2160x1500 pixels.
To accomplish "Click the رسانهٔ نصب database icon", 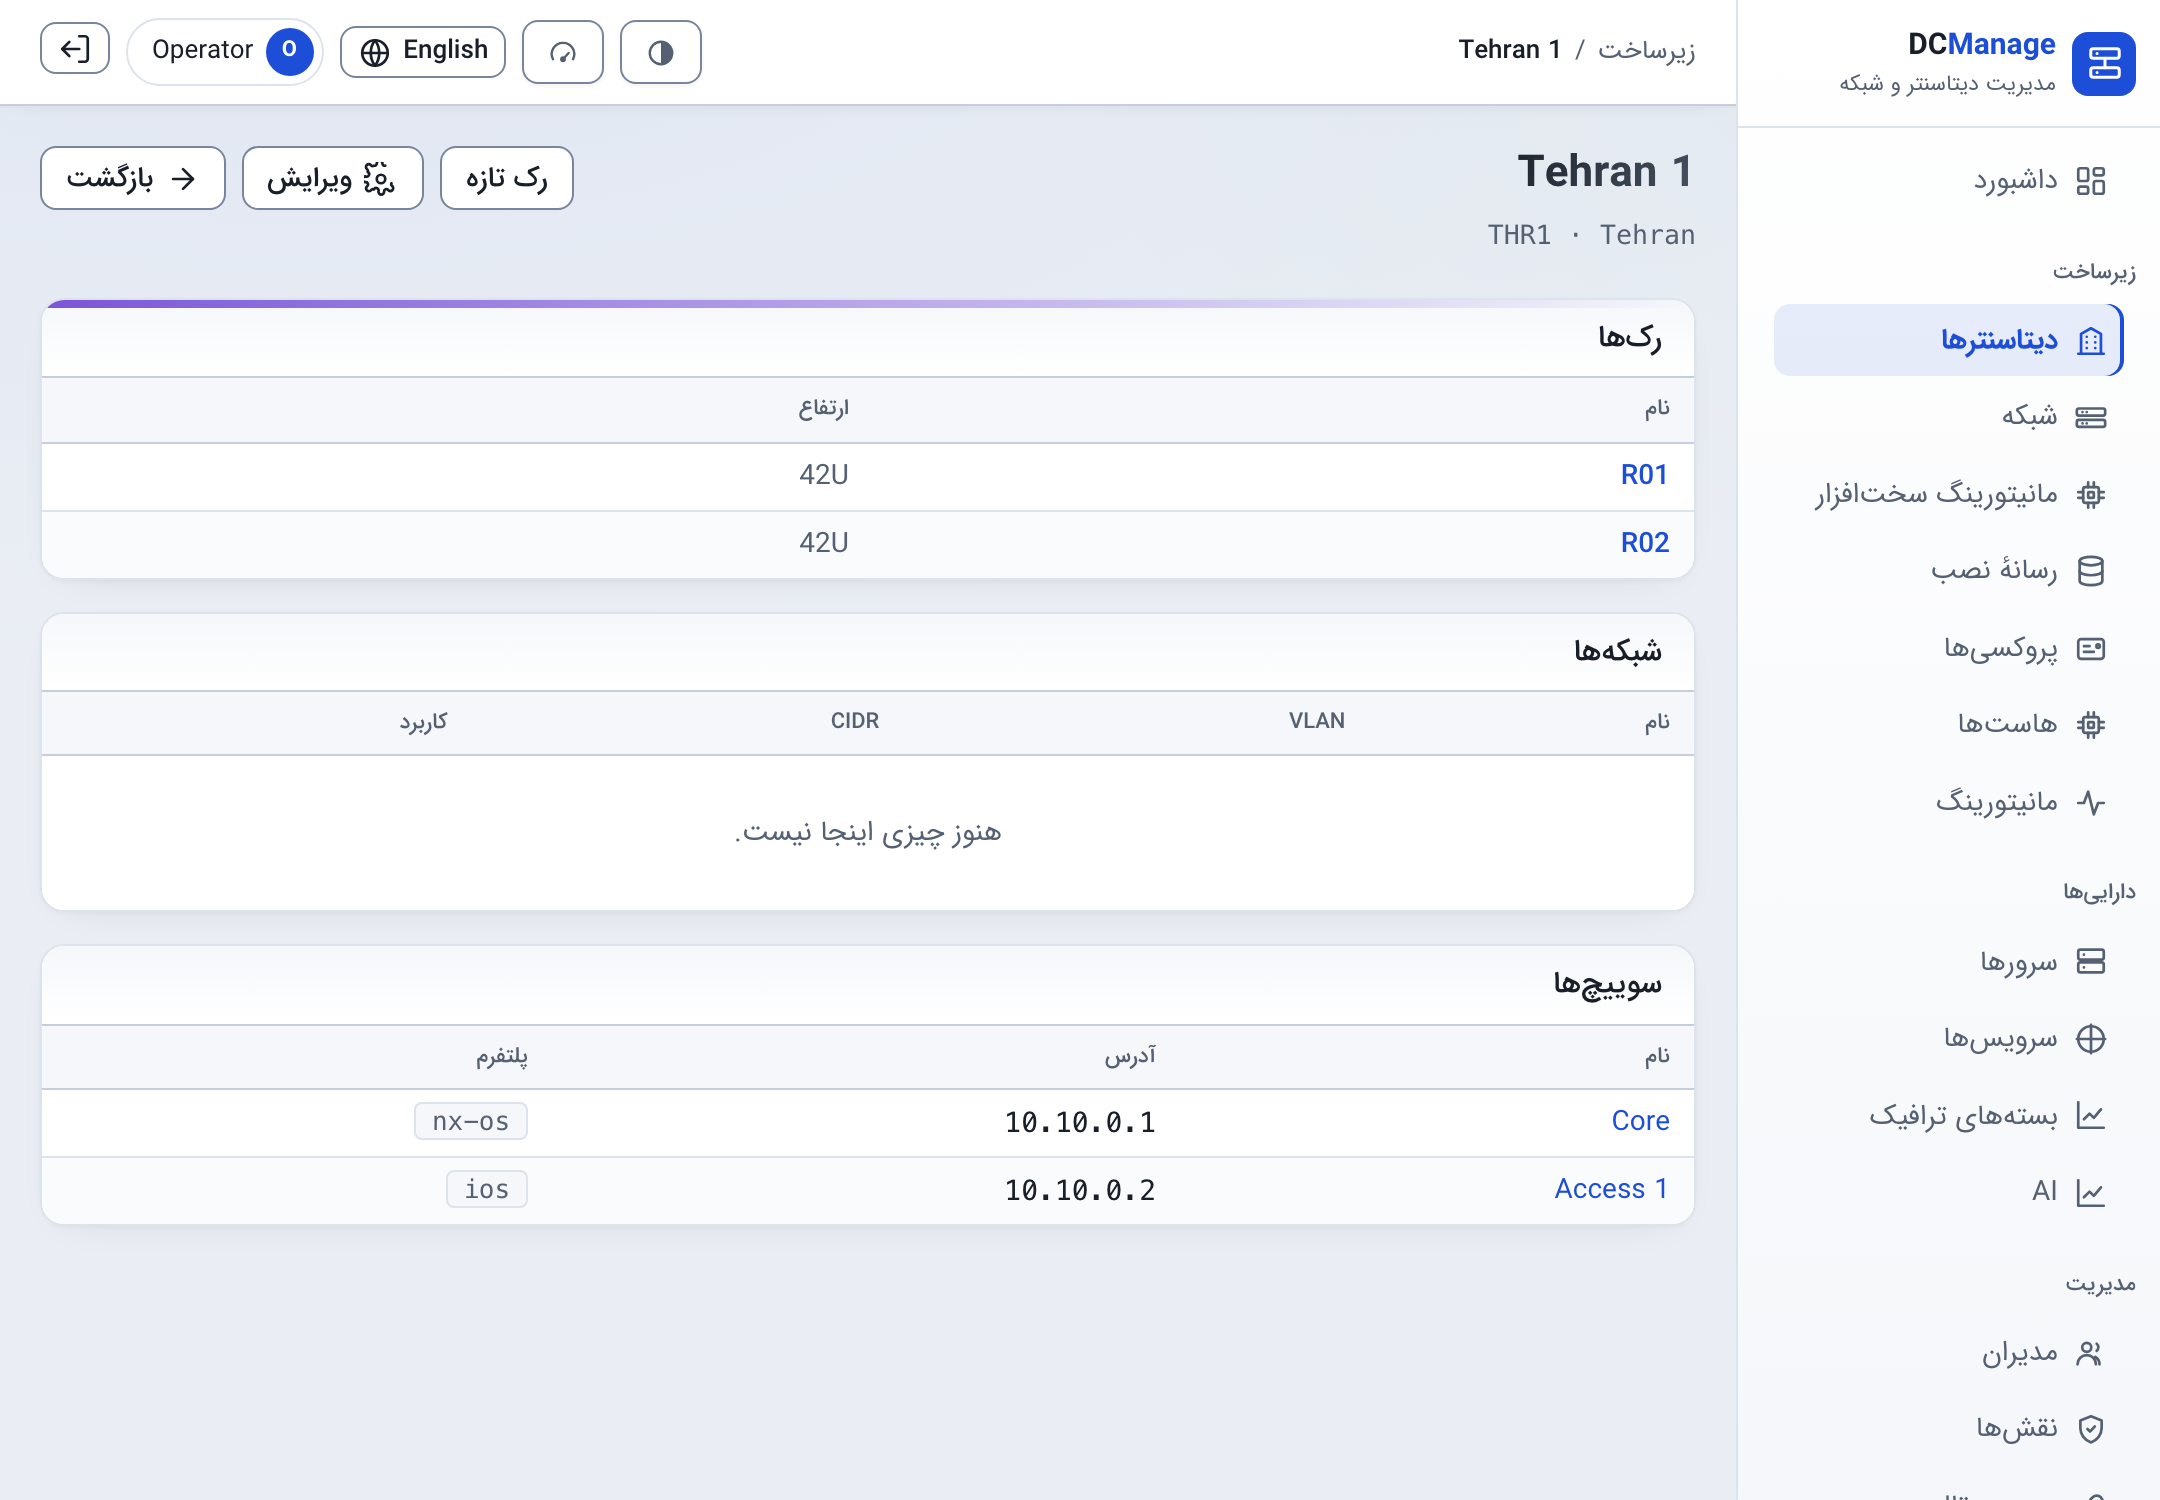I will 2091,571.
